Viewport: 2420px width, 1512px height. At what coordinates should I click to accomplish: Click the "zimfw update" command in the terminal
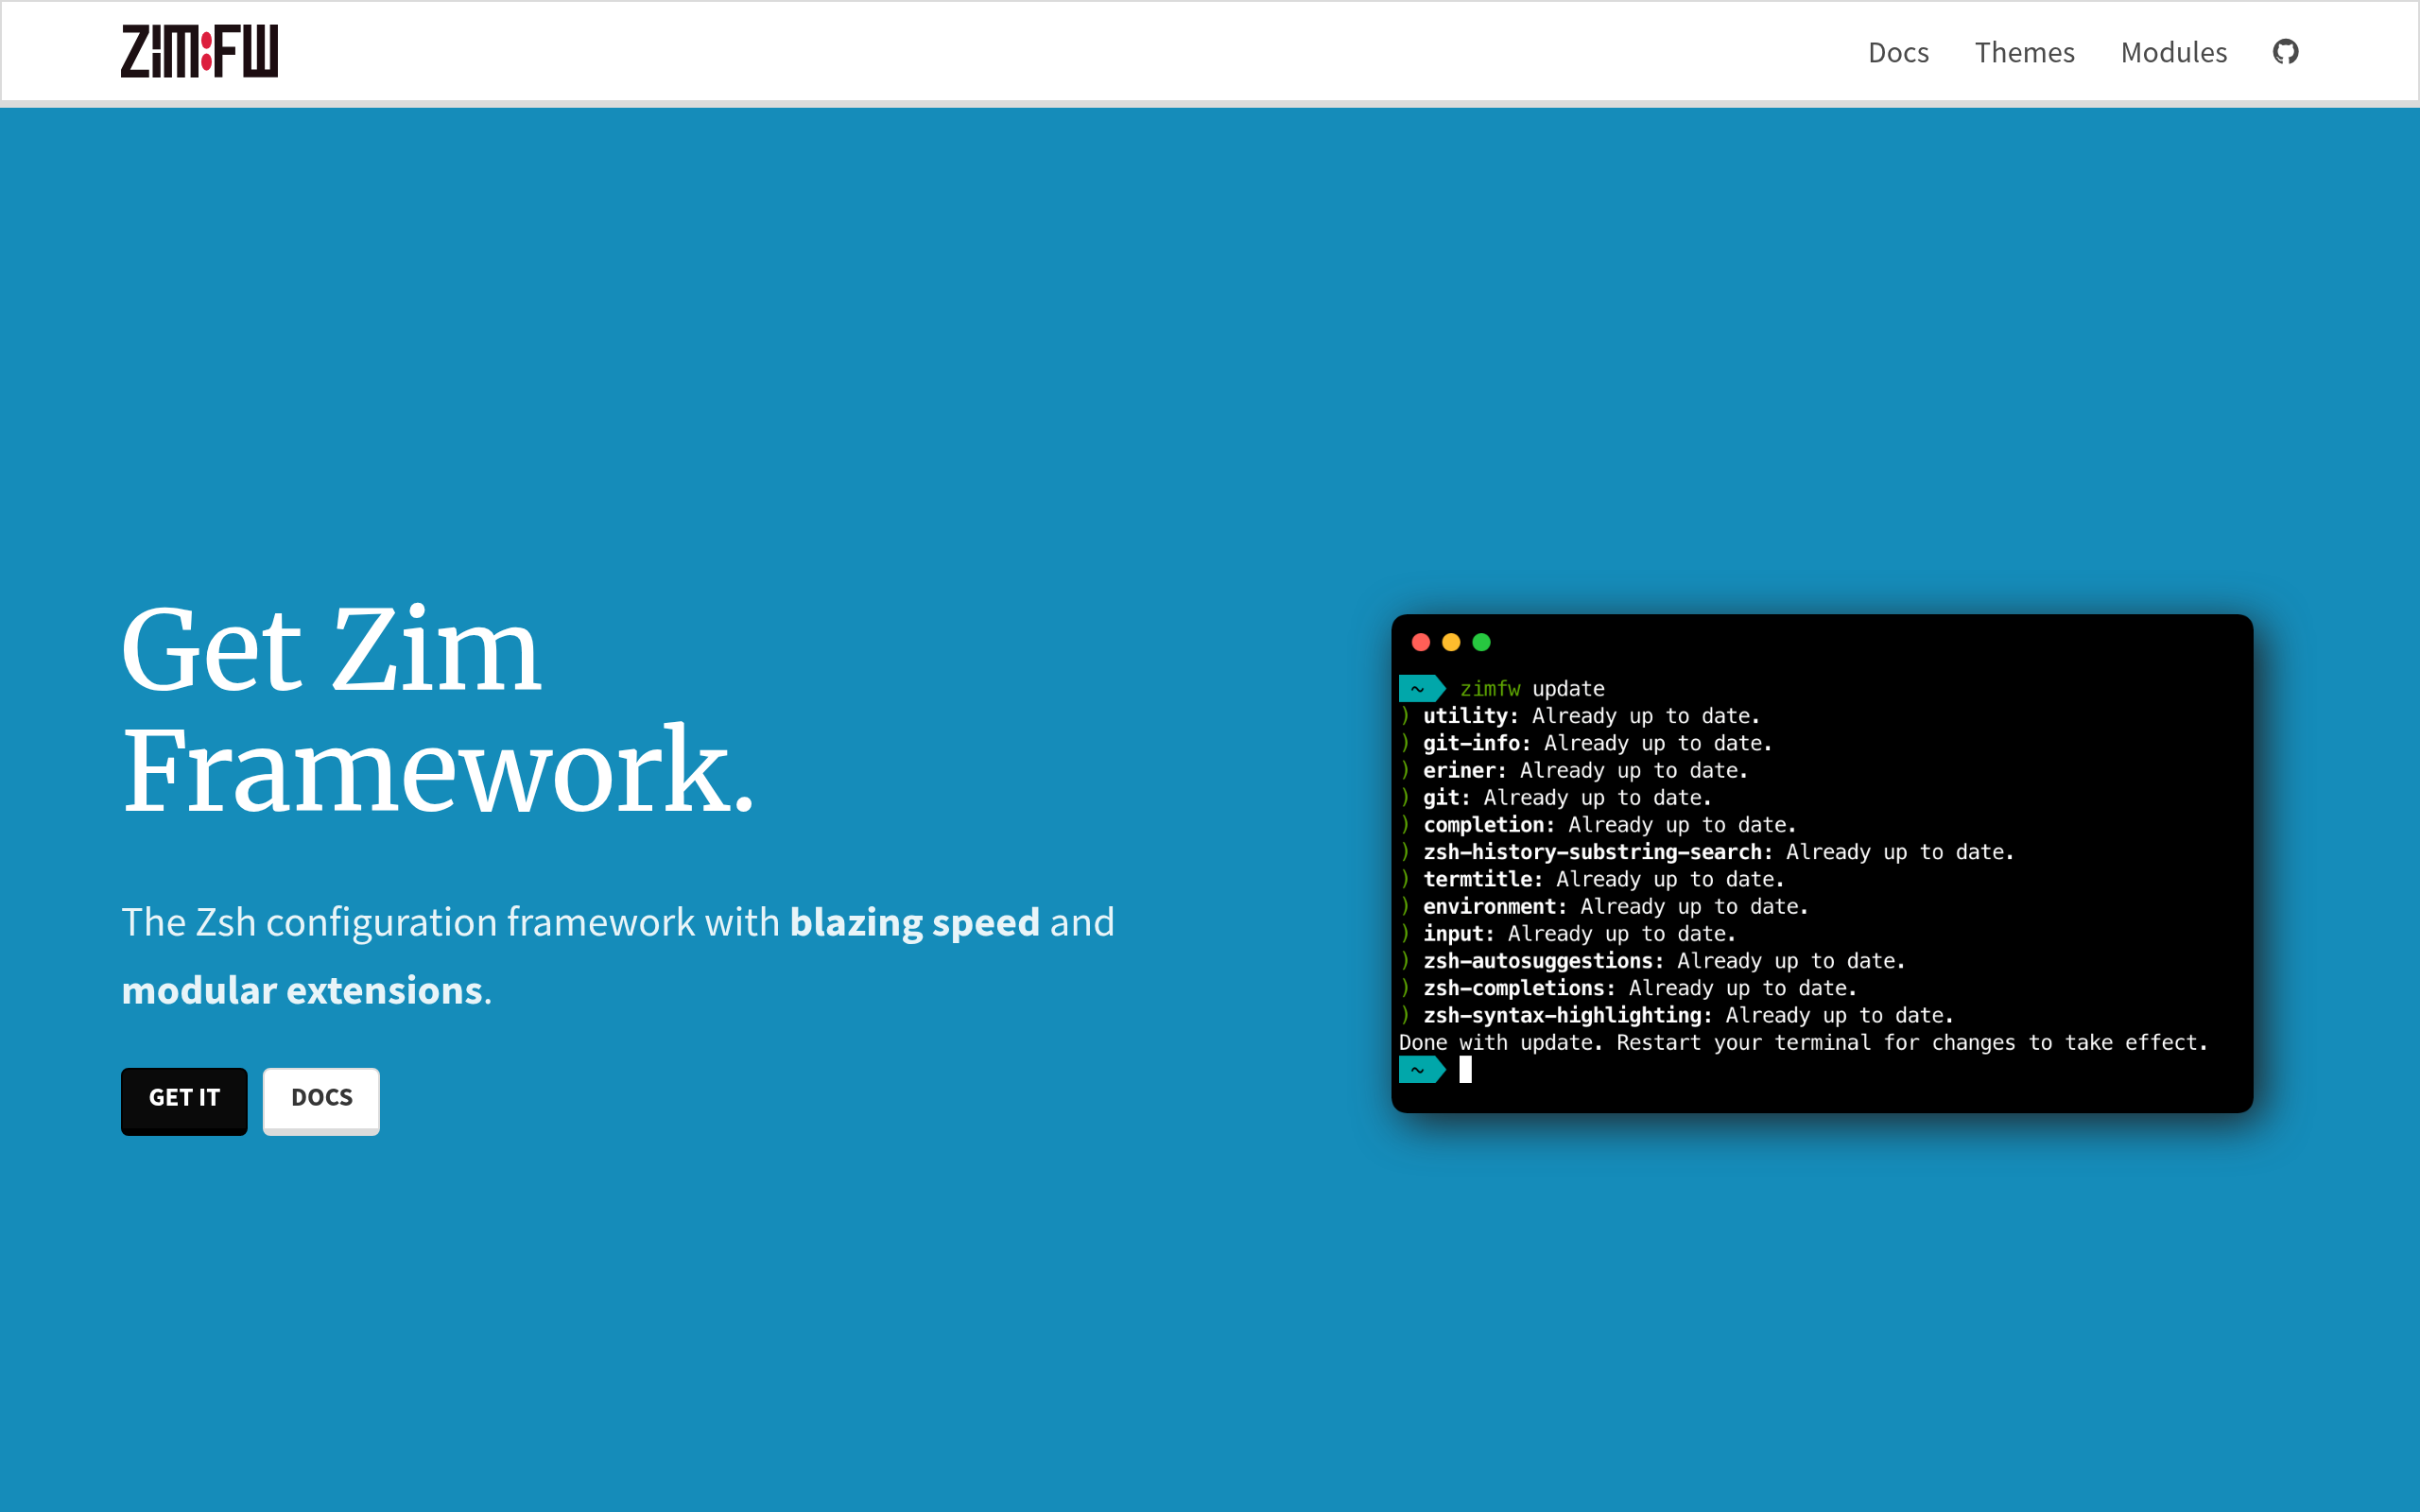1532,688
